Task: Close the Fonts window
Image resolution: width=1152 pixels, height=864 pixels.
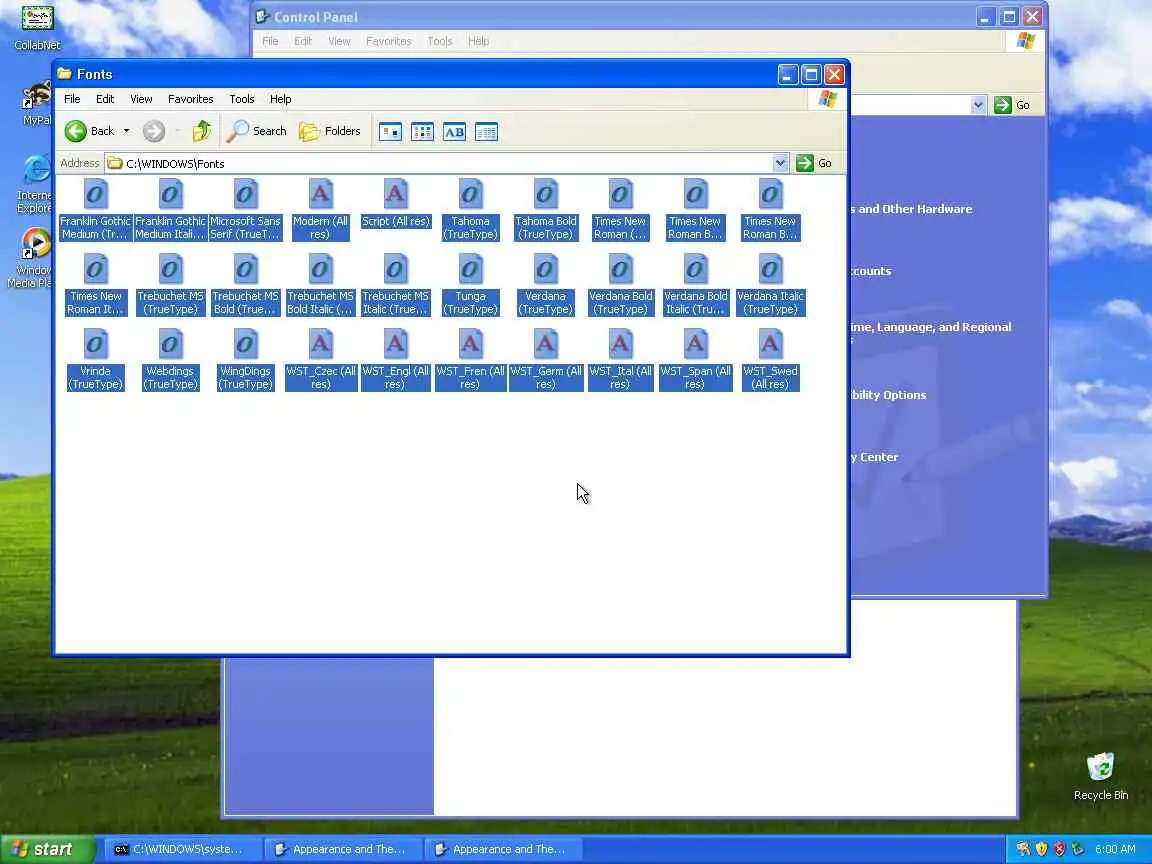Action: (x=835, y=74)
